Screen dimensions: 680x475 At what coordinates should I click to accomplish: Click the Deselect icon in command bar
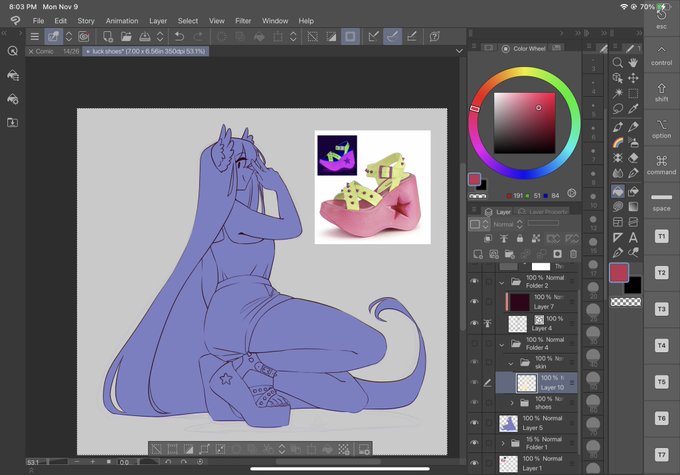pyautogui.click(x=312, y=37)
